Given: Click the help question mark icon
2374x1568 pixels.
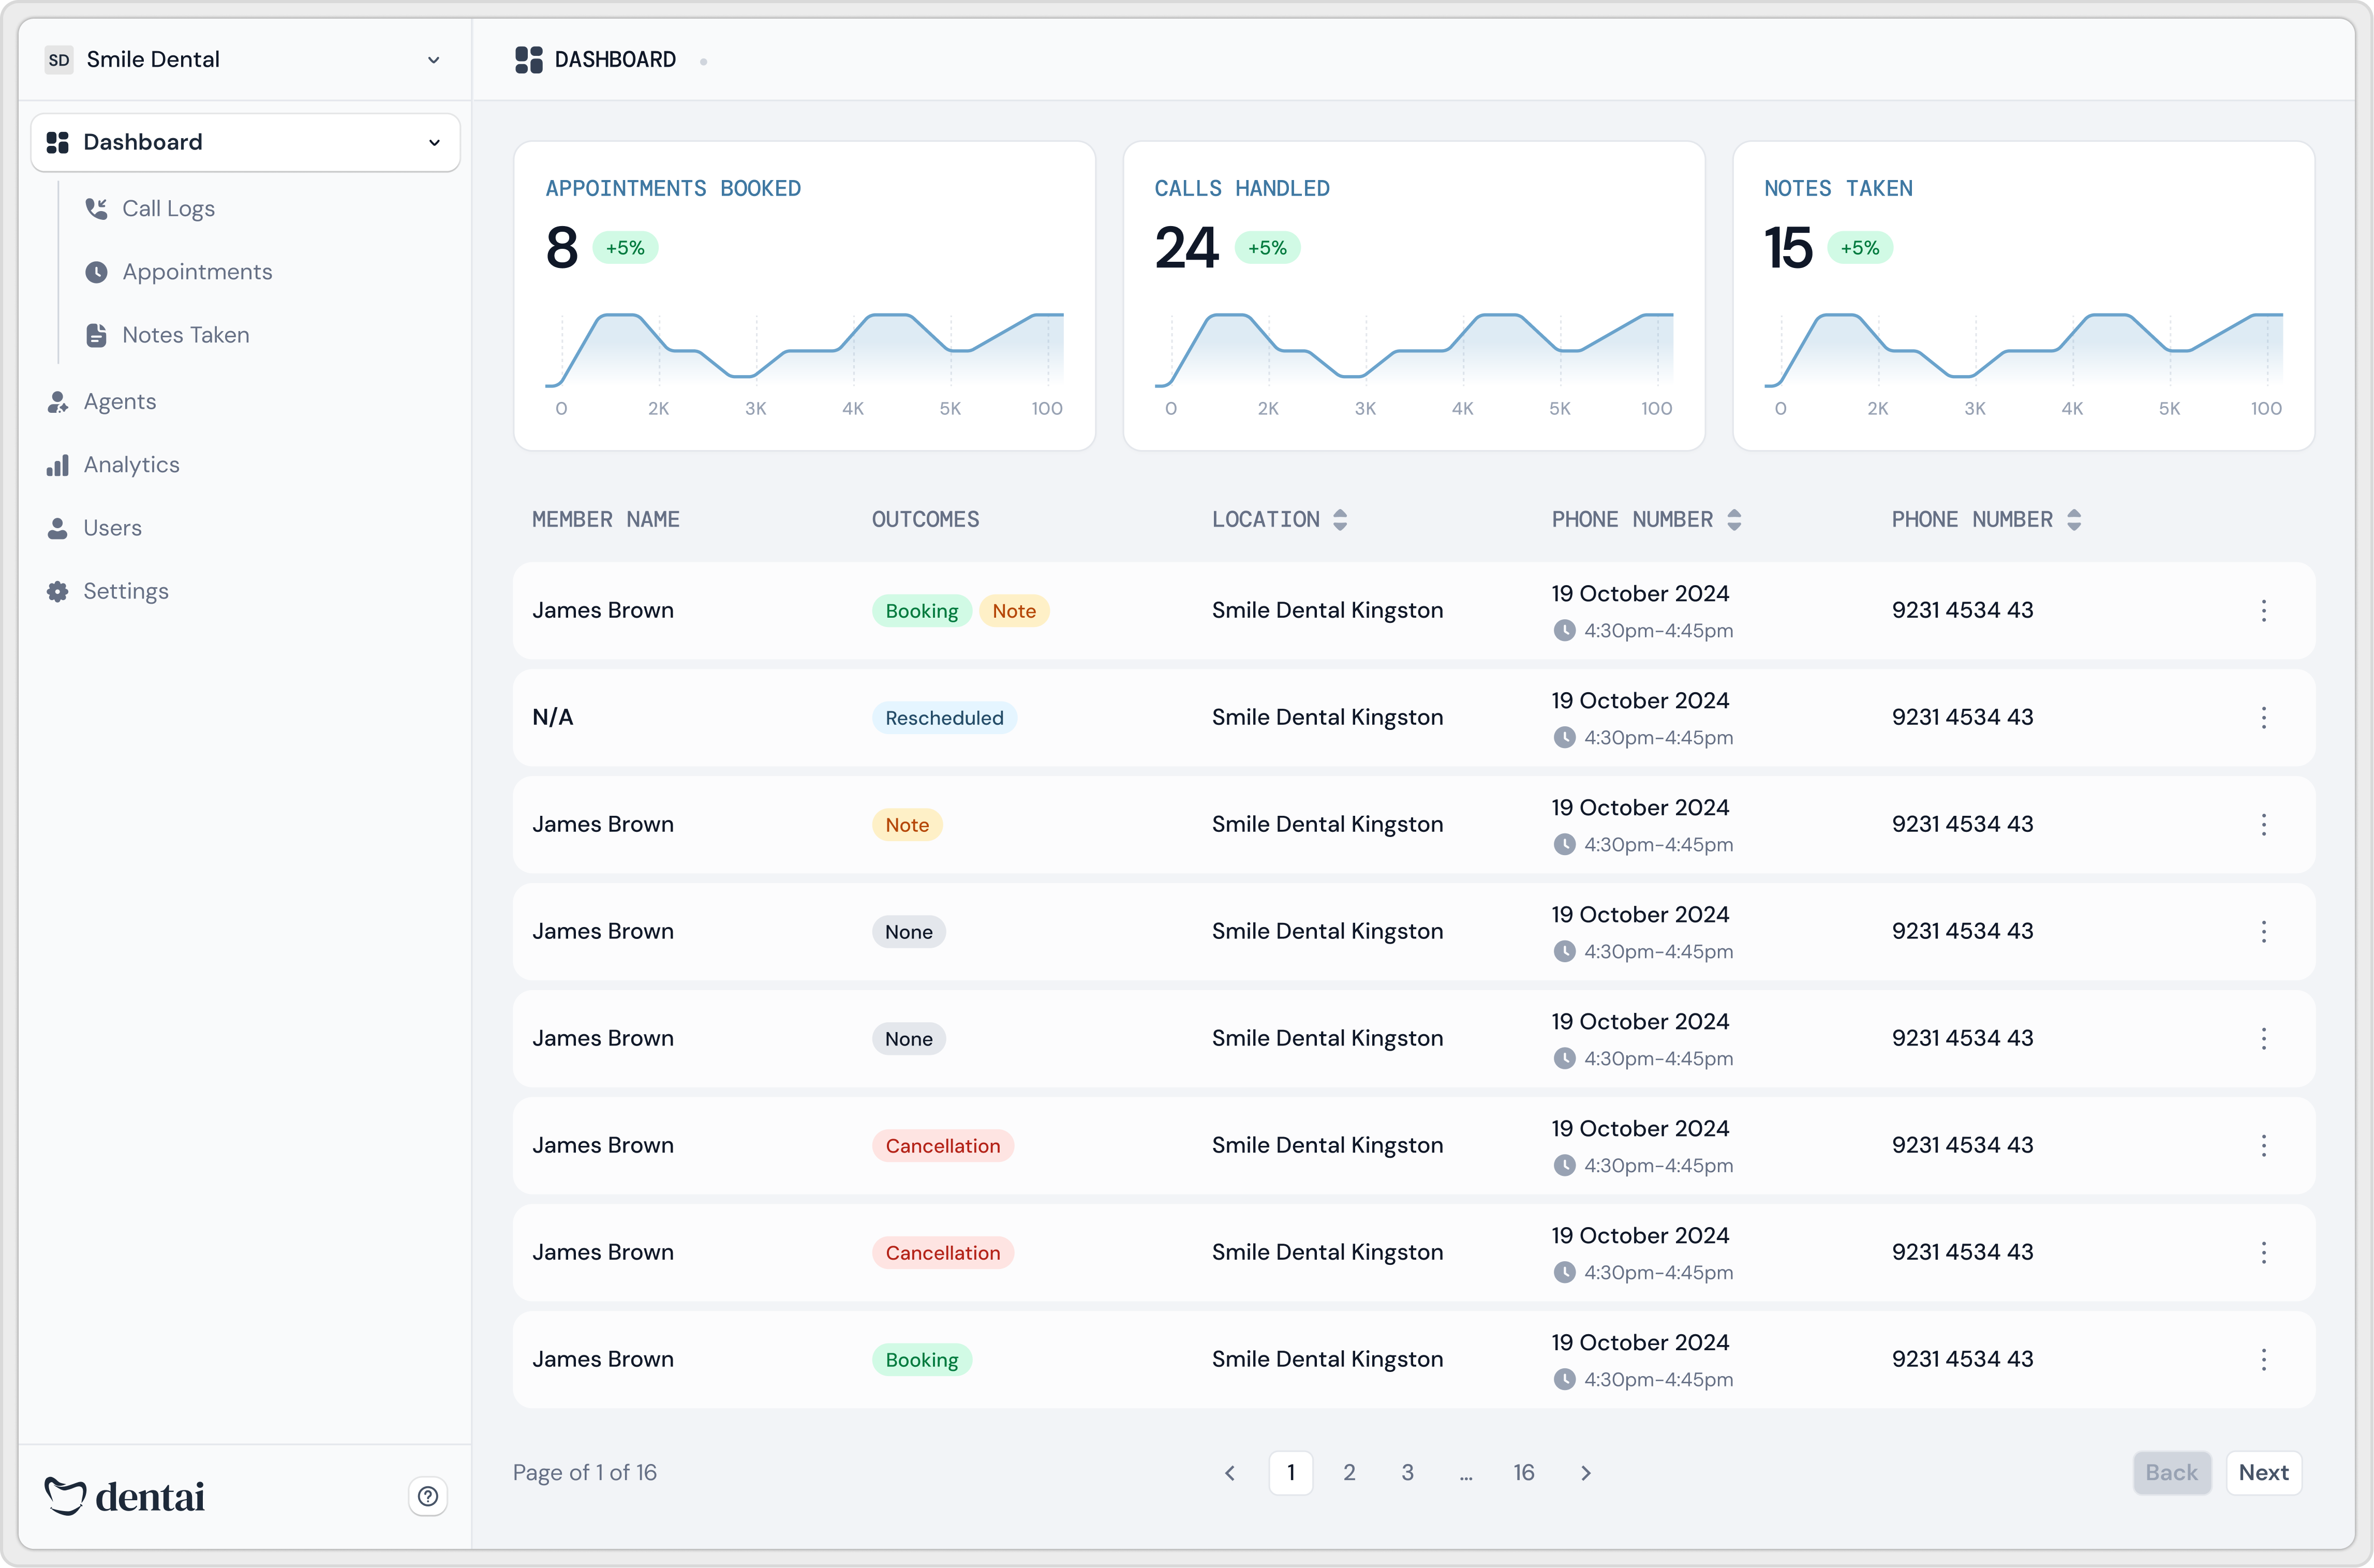Looking at the screenshot, I should click(x=428, y=1496).
